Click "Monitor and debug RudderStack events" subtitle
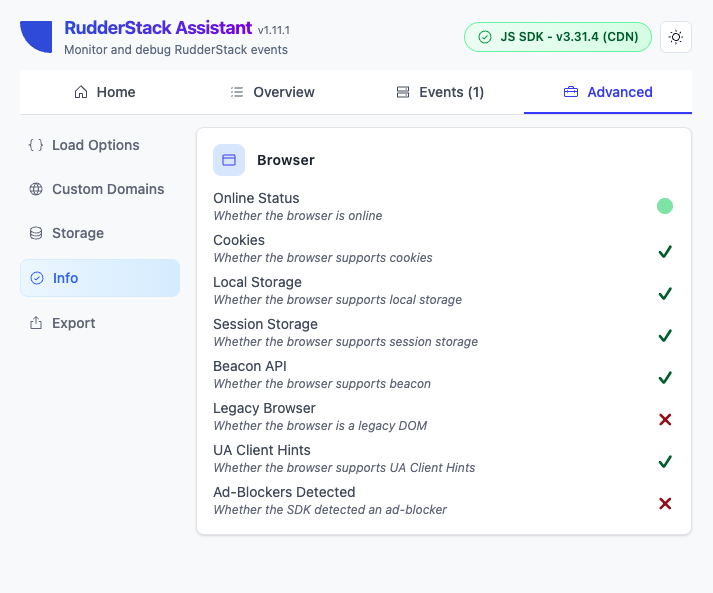The width and height of the screenshot is (713, 593). (176, 50)
